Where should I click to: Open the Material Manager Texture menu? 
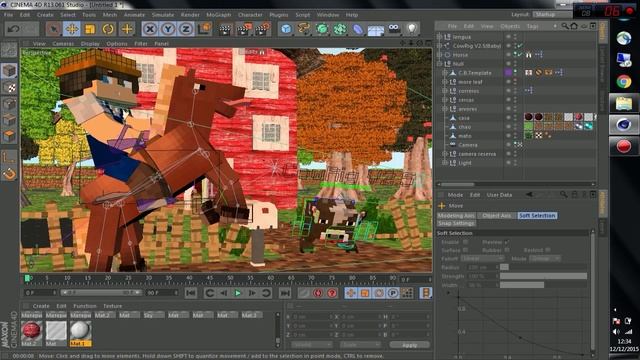112,306
